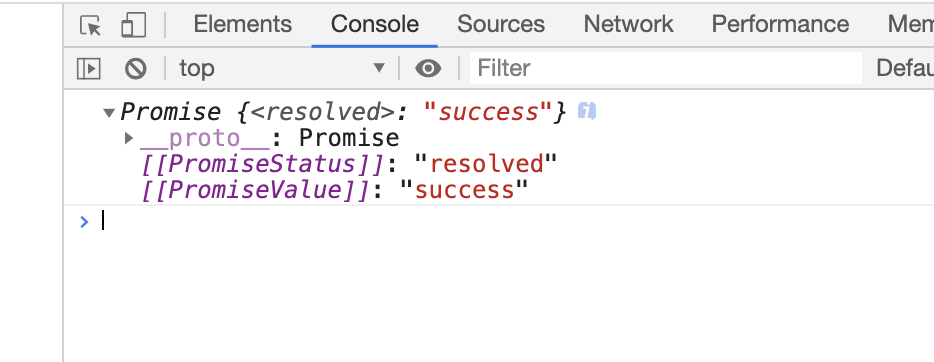The height and width of the screenshot is (362, 934).
Task: Click the eye live expression icon
Action: click(428, 68)
